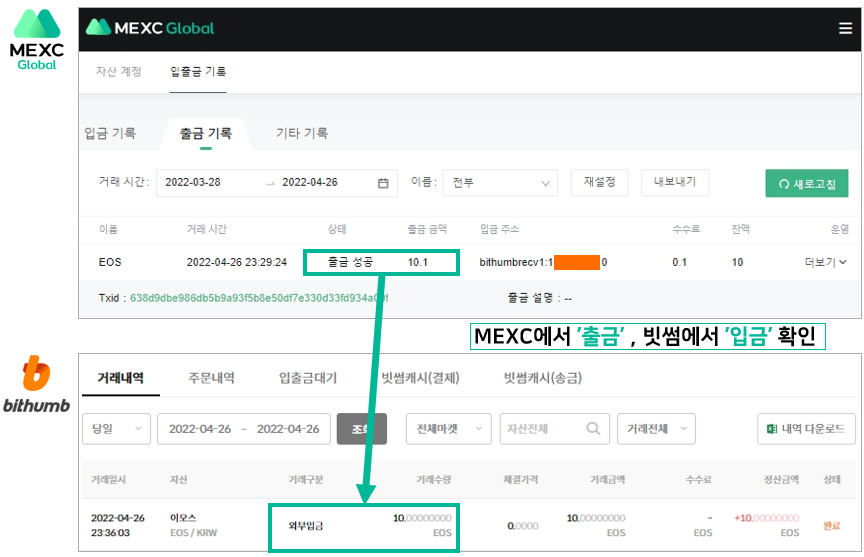
Task: Click the MEXC Global header logo
Action: coord(150,28)
